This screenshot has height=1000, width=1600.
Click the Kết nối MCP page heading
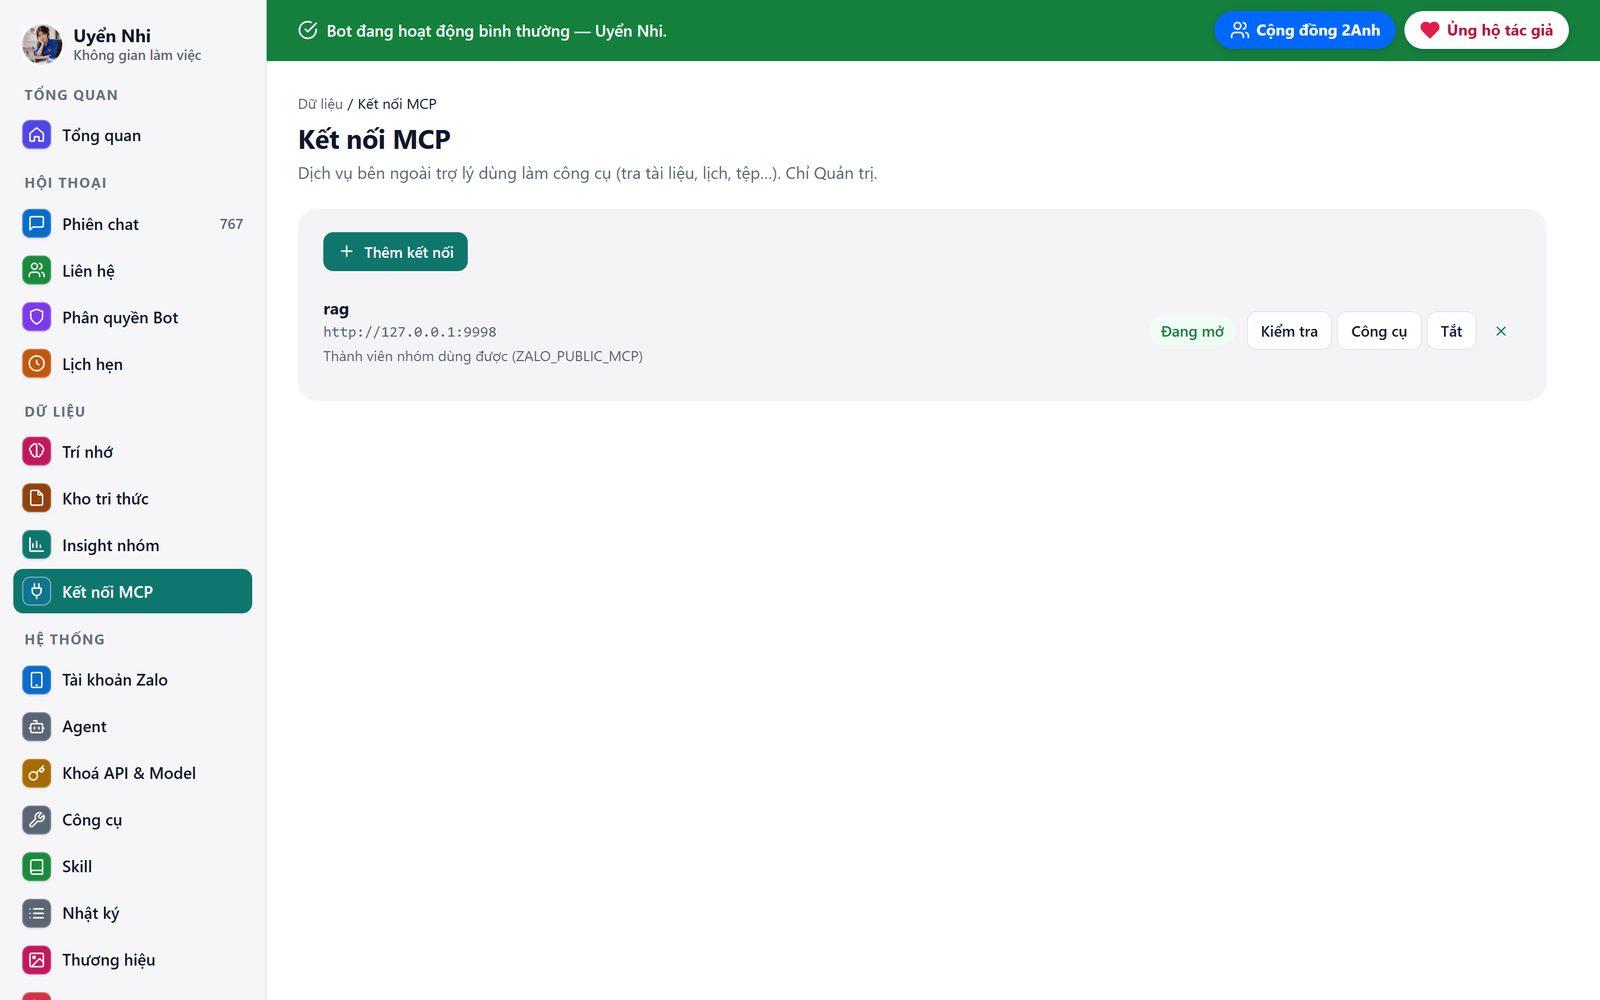click(x=374, y=139)
